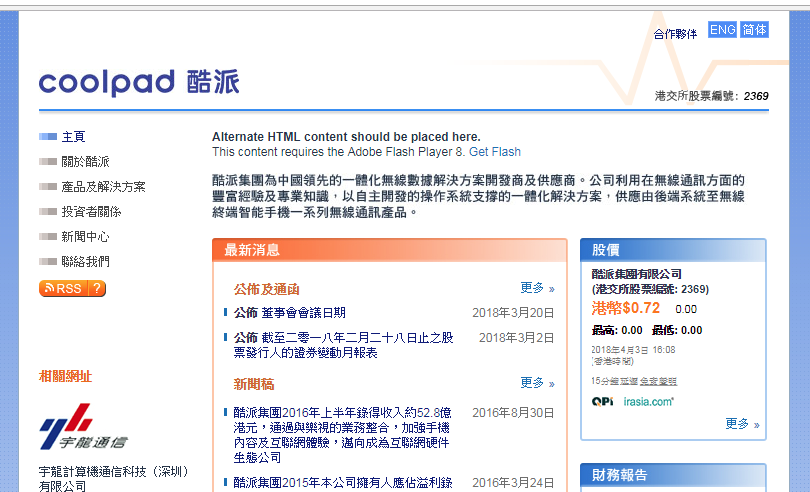The image size is (810, 492).
Task: Click the QPI logo in stock box
Action: pos(602,402)
